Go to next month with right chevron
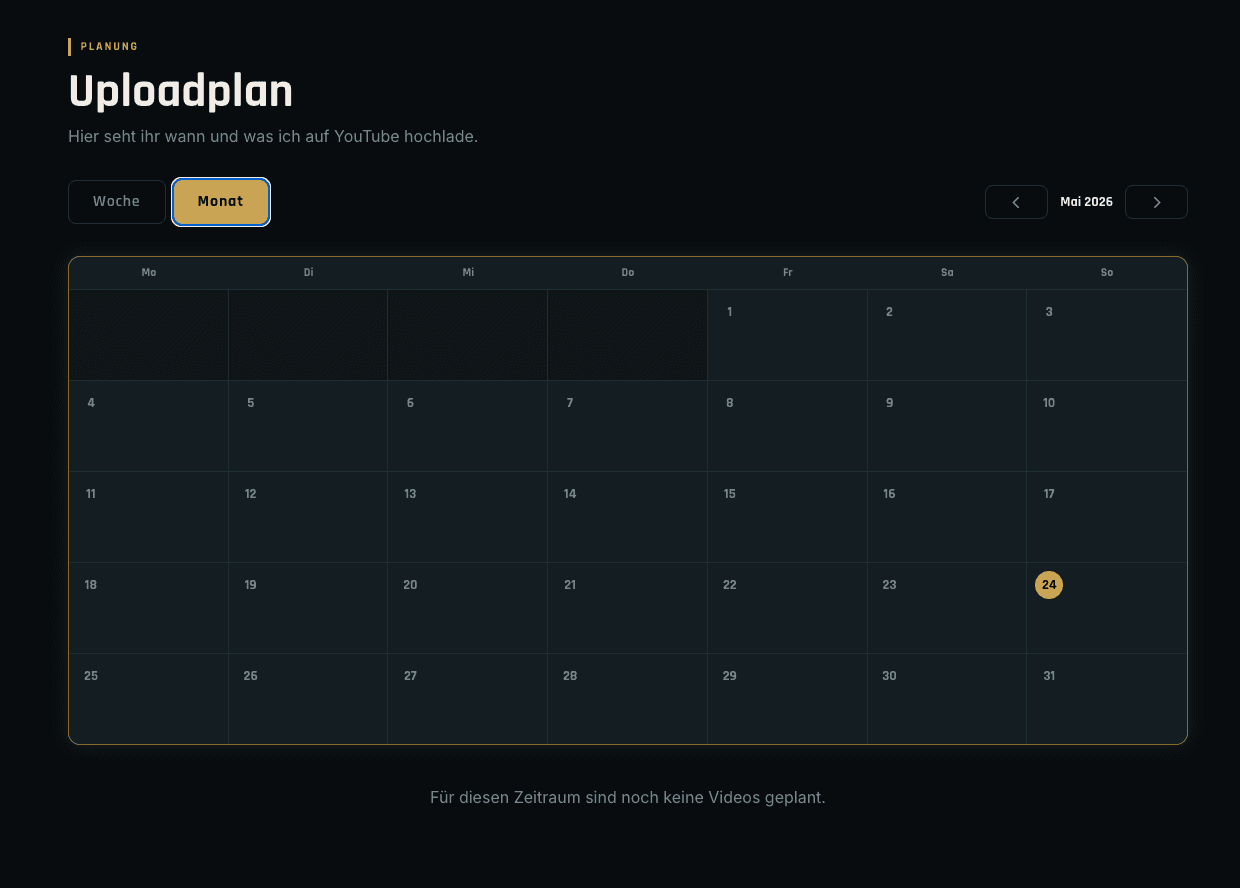 [1156, 202]
